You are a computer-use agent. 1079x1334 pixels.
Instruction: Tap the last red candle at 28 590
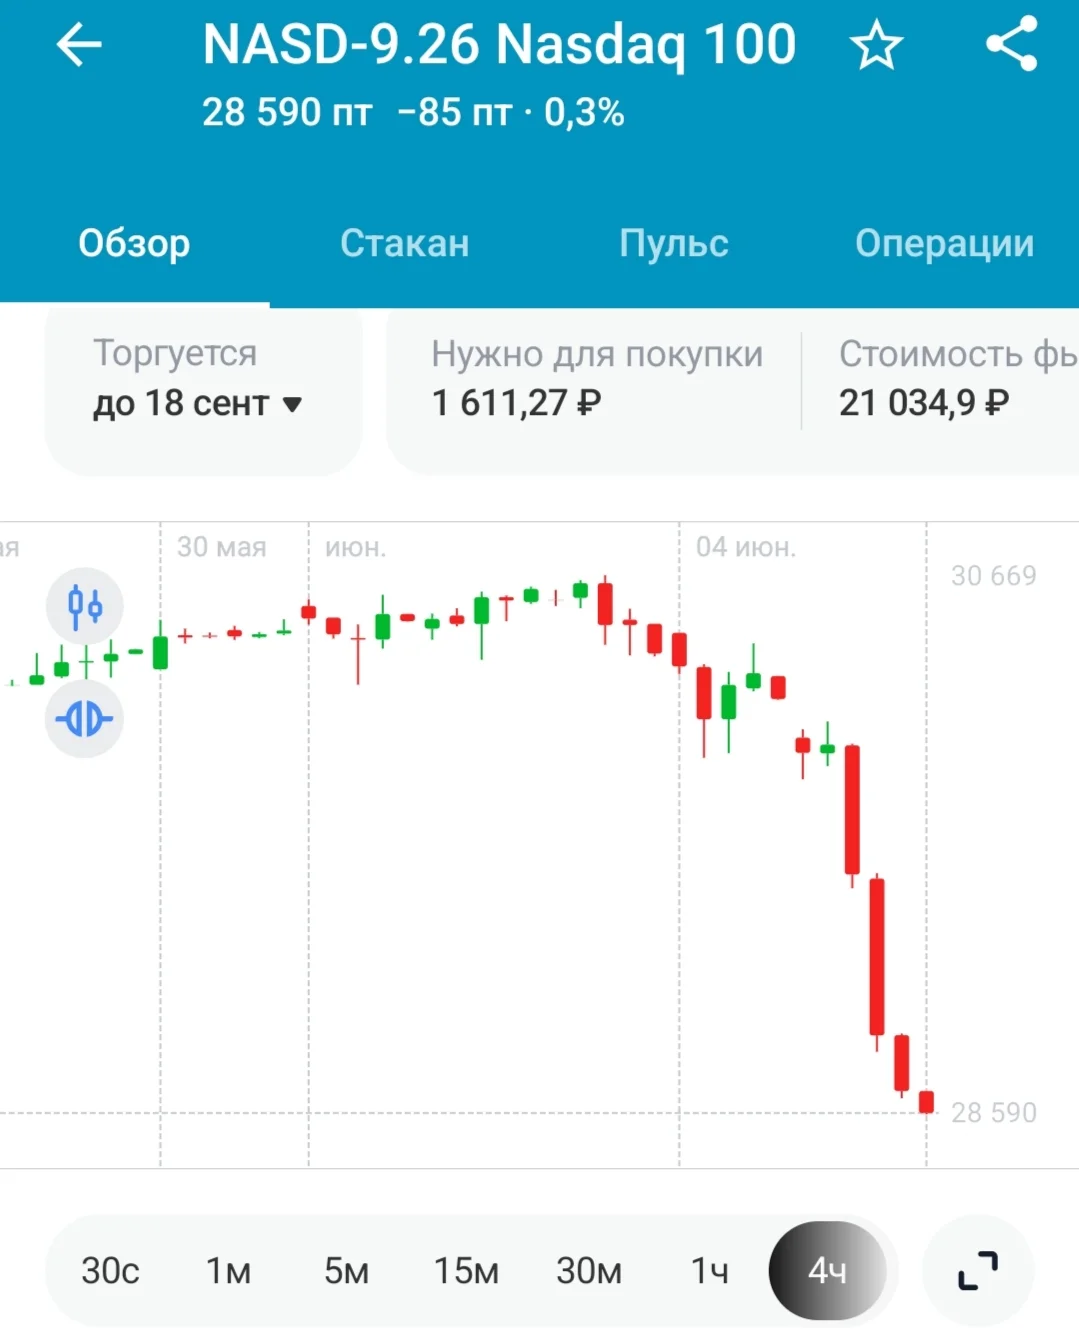[926, 1102]
